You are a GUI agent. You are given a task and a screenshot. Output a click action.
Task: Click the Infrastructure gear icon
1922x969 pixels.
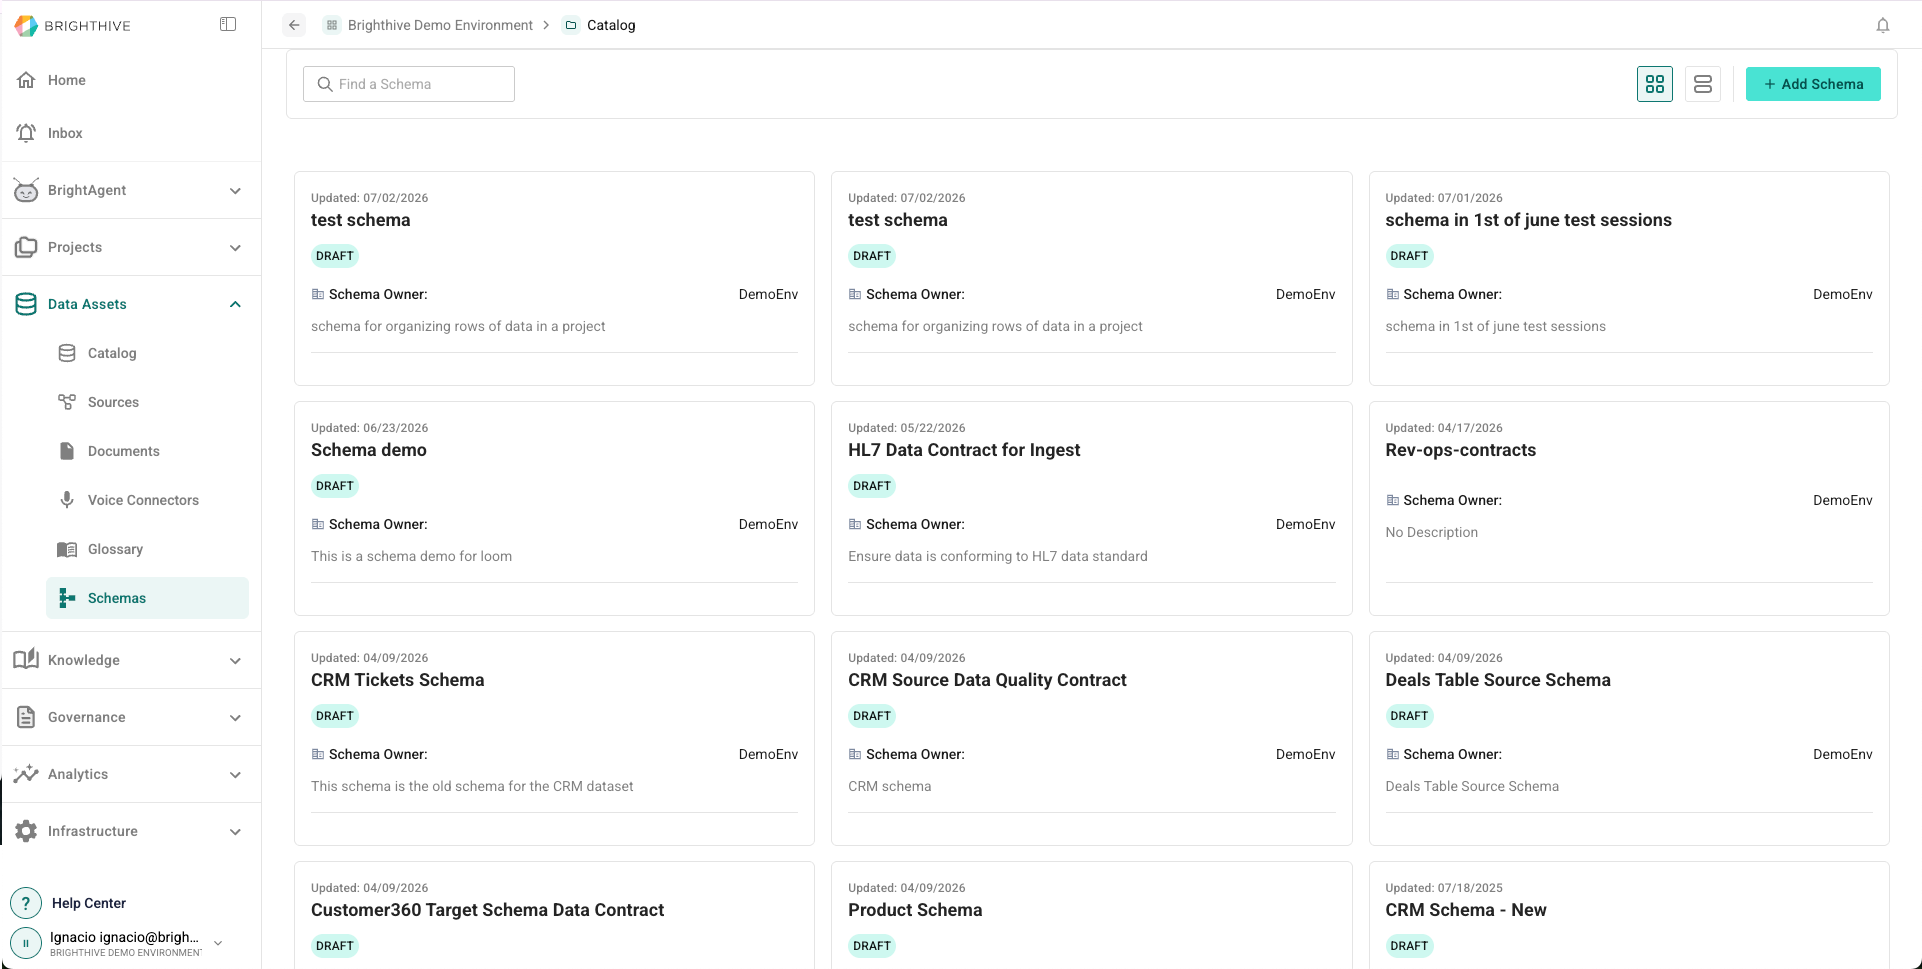(x=27, y=831)
